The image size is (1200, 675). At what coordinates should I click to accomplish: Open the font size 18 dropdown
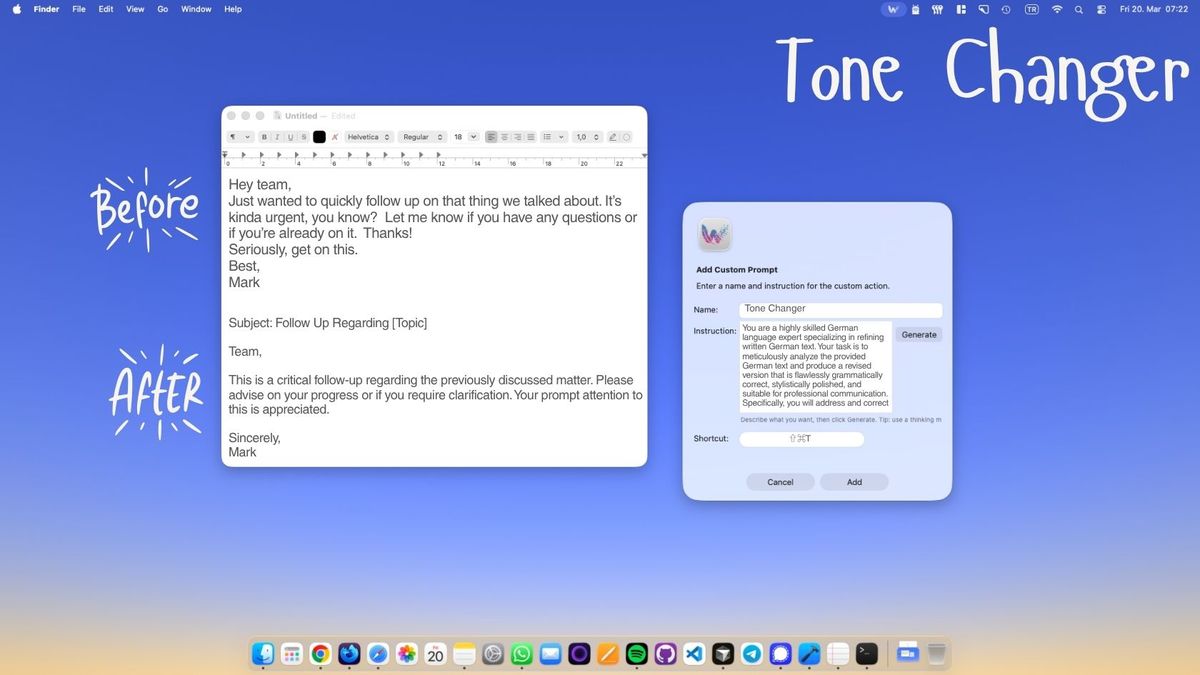464,137
